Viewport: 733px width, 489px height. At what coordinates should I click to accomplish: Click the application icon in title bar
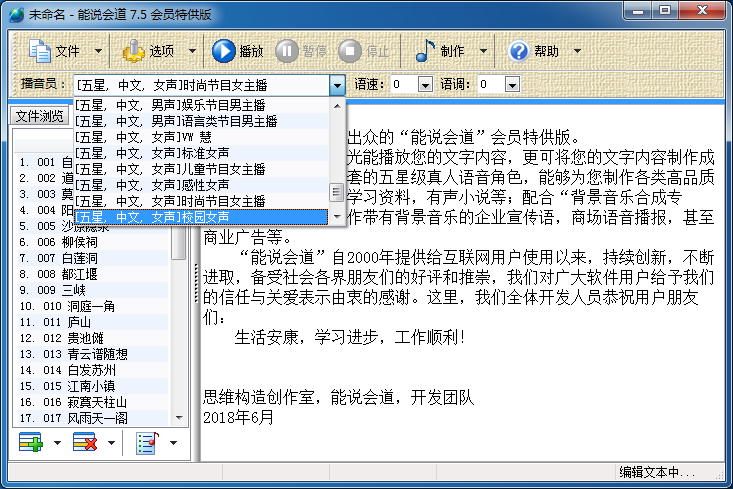[16, 14]
